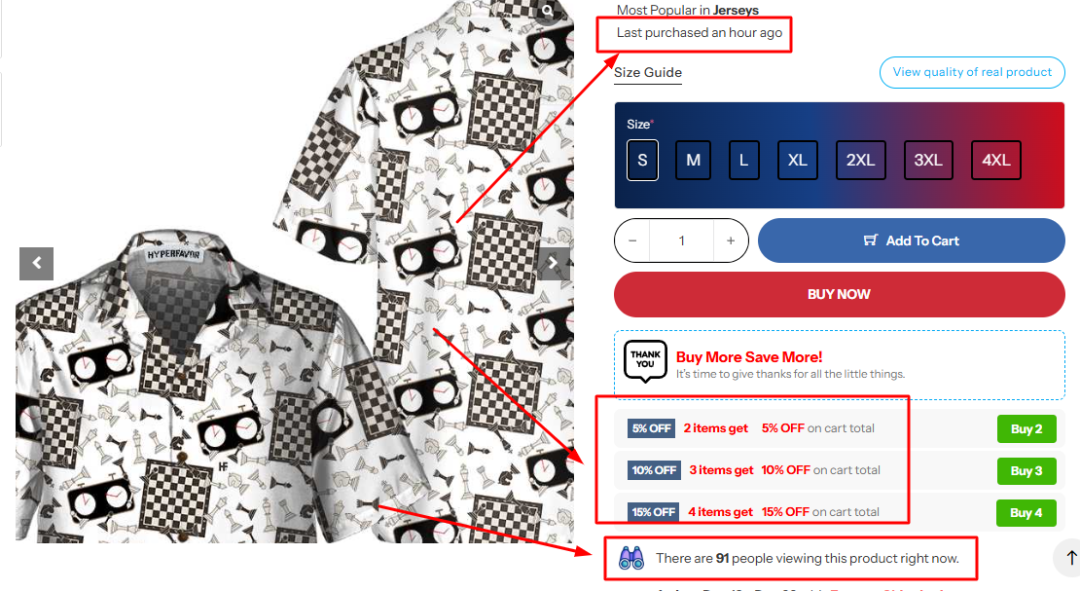
Task: Click the next image arrow
Action: point(553,263)
